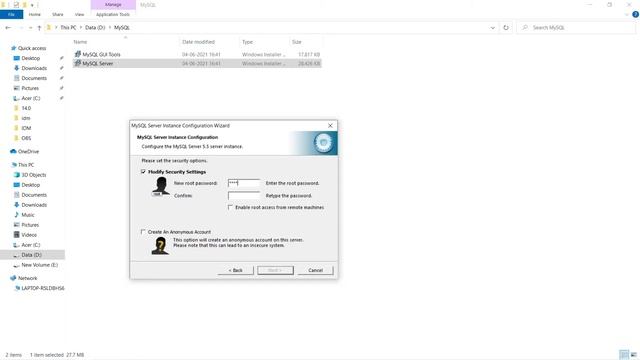
Task: Cancel the MySQL configuration wizard
Action: point(316,270)
